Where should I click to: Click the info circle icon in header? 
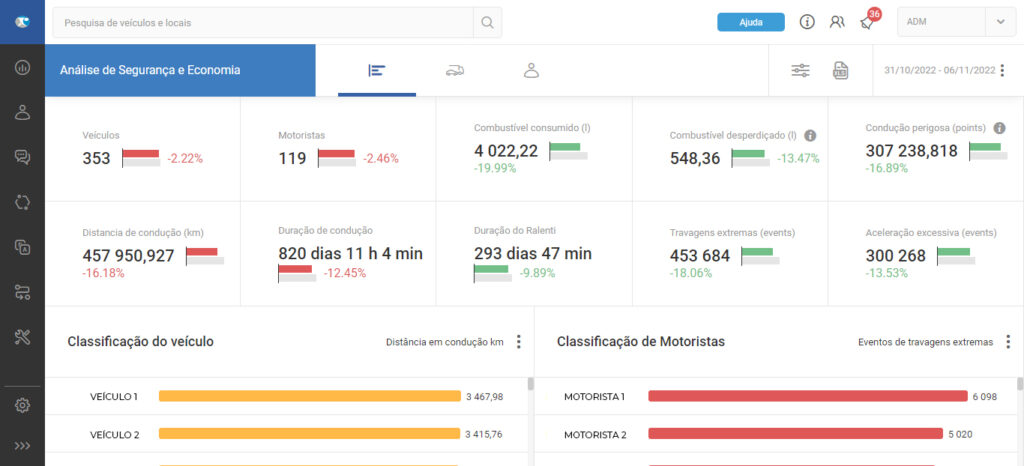807,22
